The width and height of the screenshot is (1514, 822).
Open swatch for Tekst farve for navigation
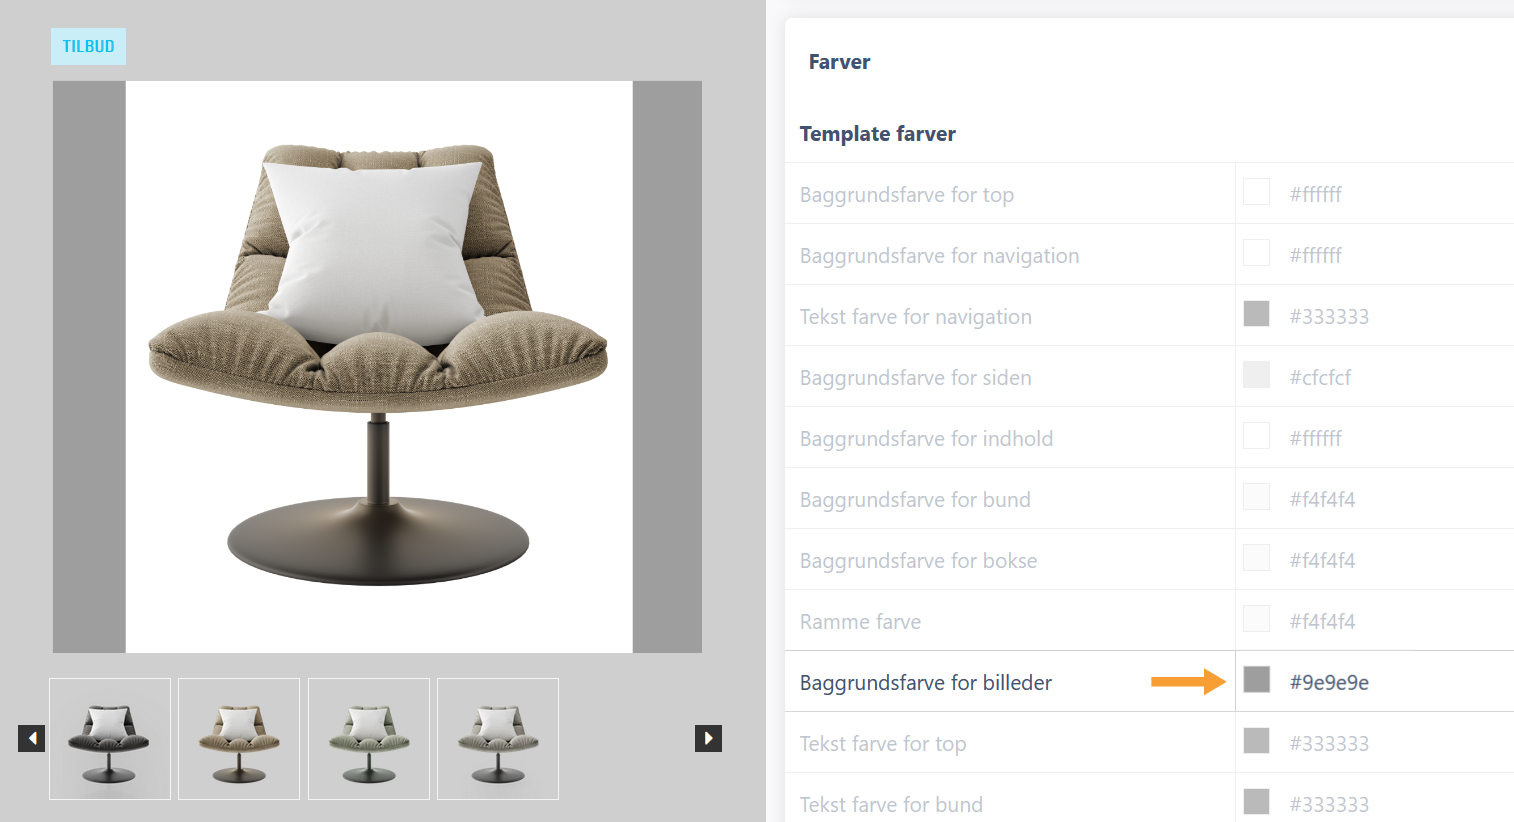click(x=1256, y=314)
